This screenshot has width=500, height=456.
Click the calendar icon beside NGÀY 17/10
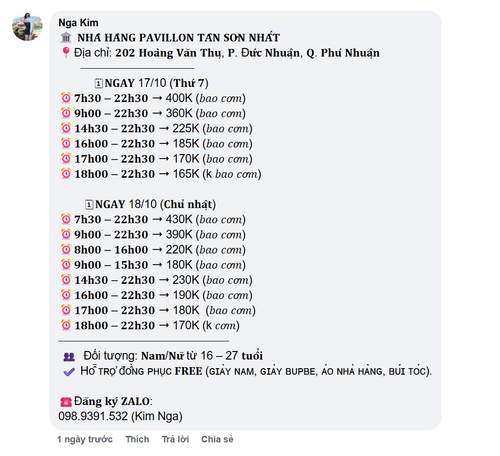(99, 83)
